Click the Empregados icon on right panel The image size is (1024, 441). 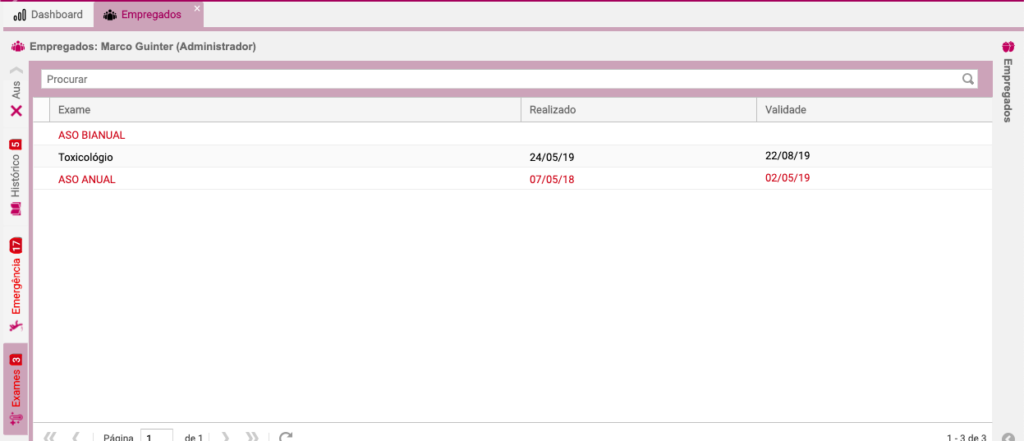pos(1008,47)
